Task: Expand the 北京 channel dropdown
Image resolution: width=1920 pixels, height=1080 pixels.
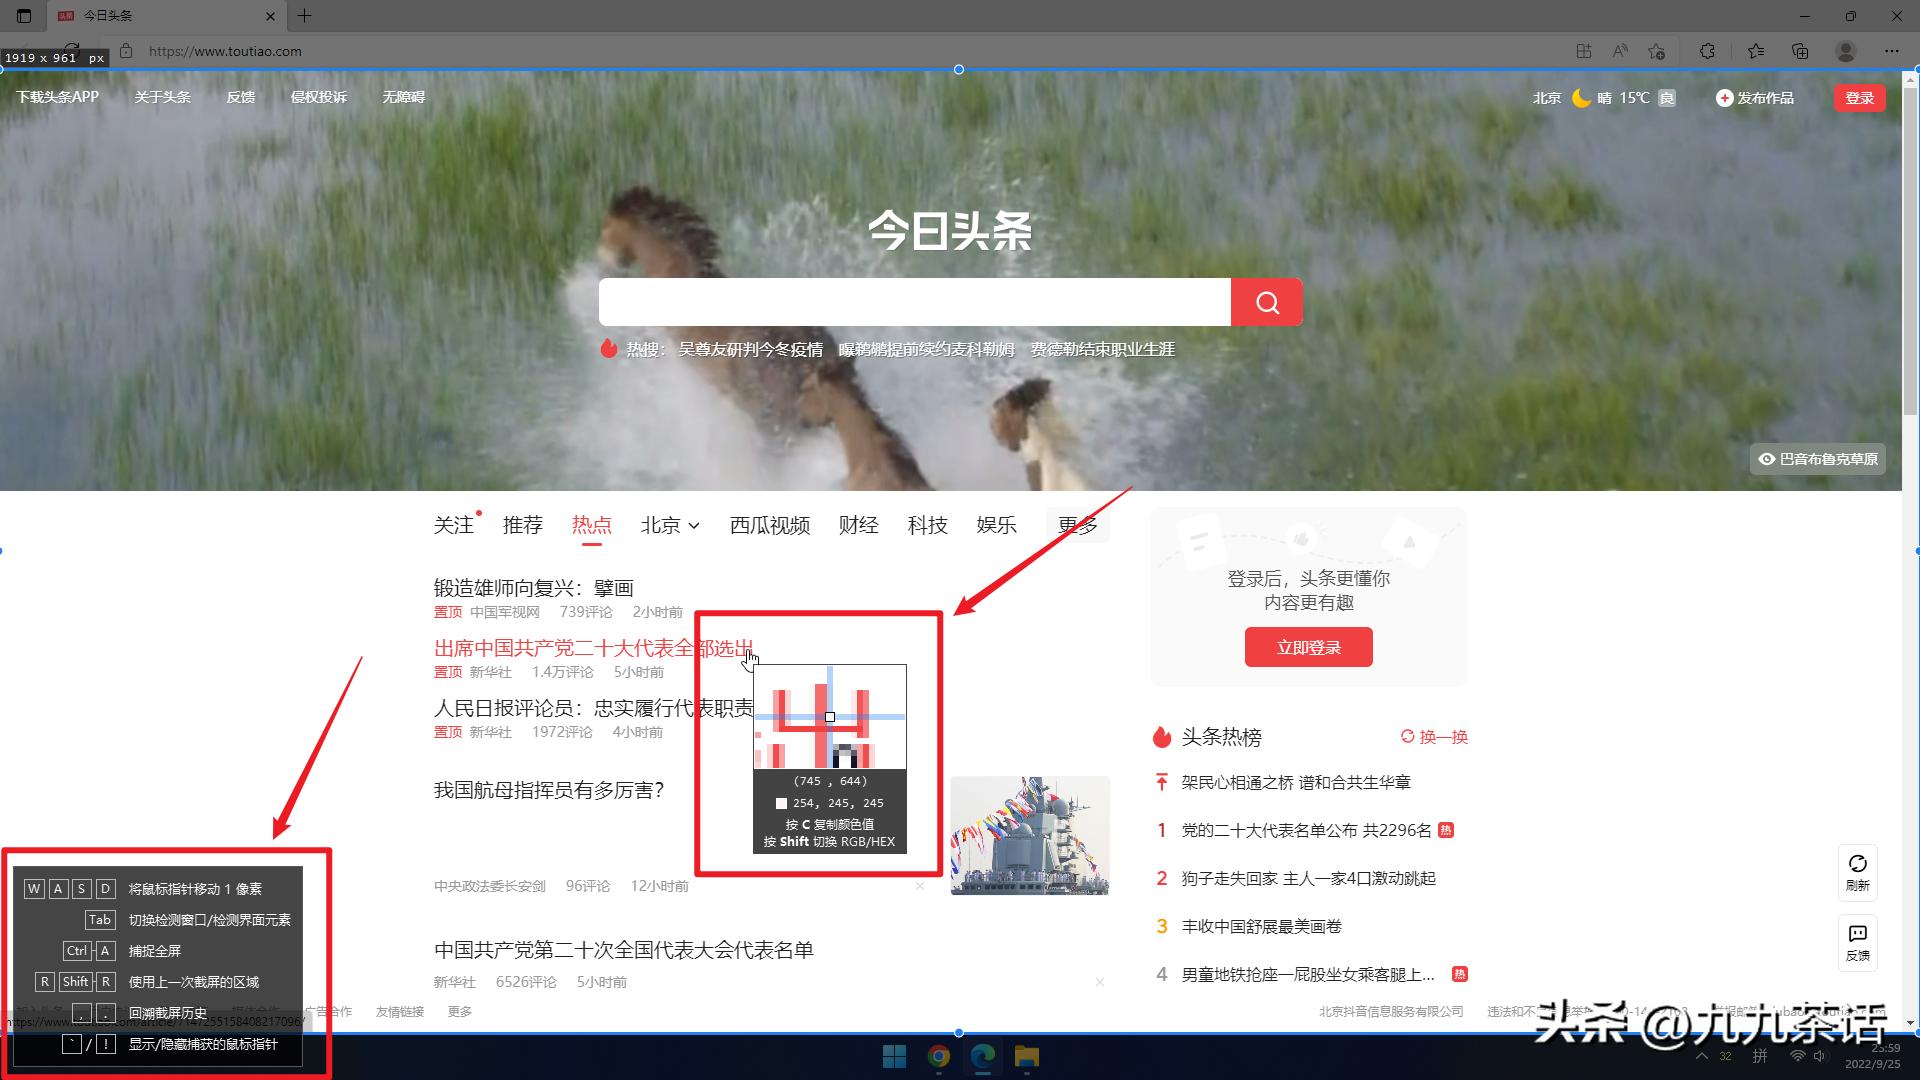Action: pos(668,524)
